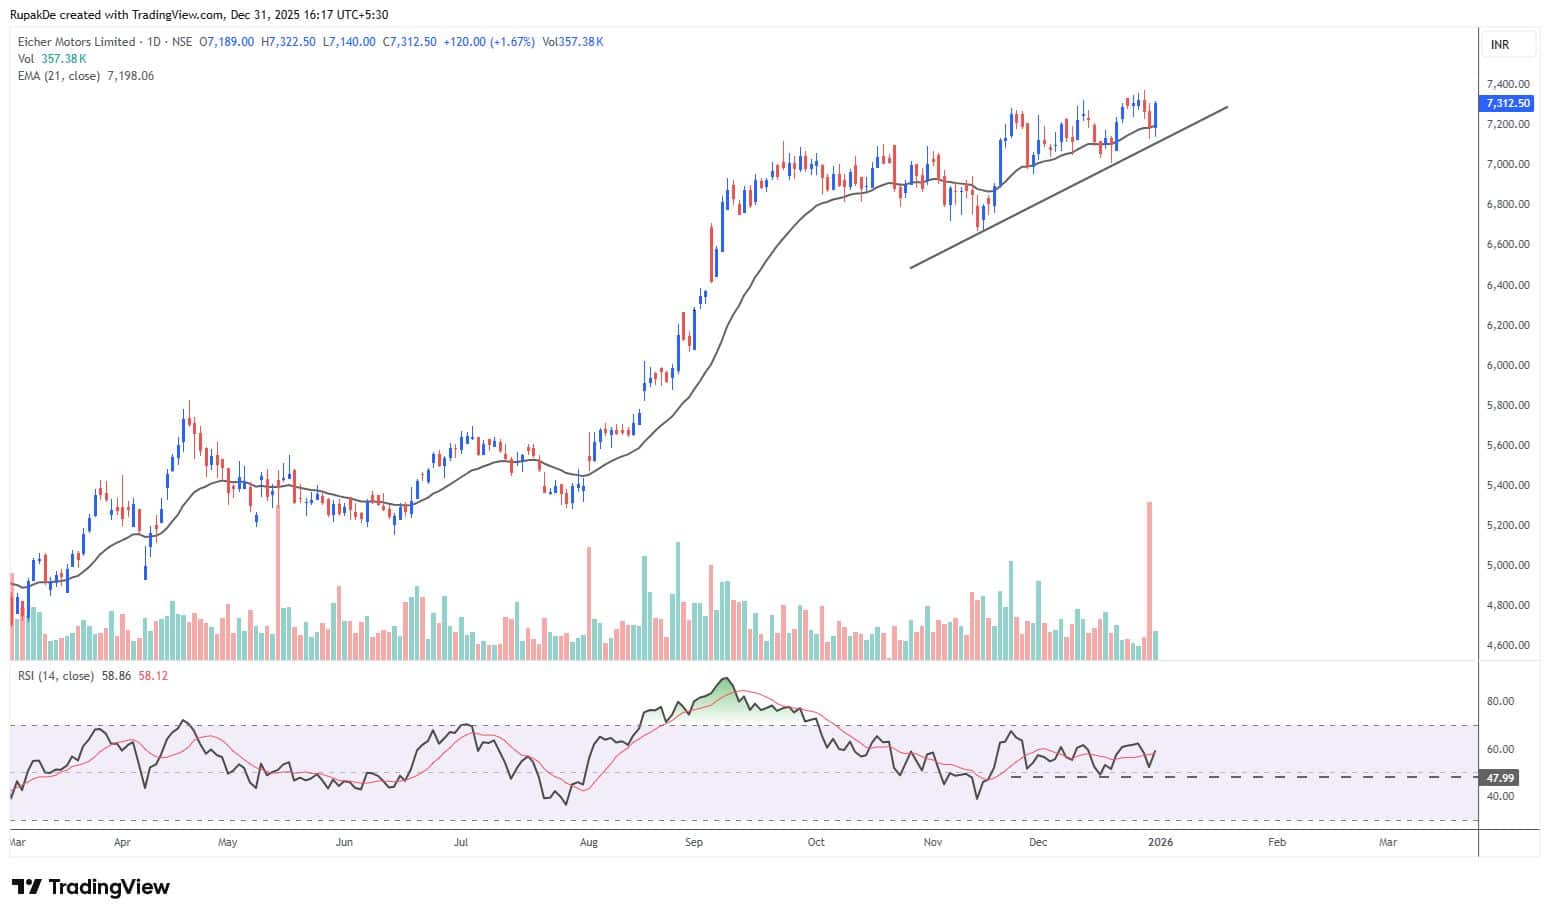Click the blue 7,312.50 current price tag

(1506, 103)
